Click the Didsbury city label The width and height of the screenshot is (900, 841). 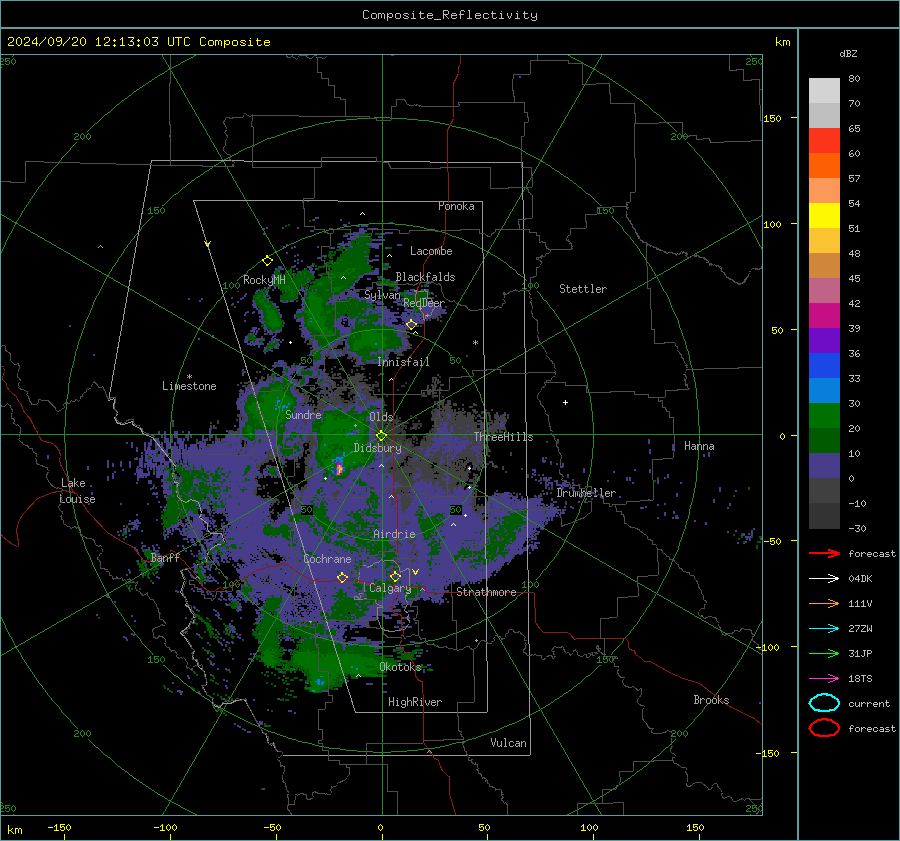pos(377,448)
